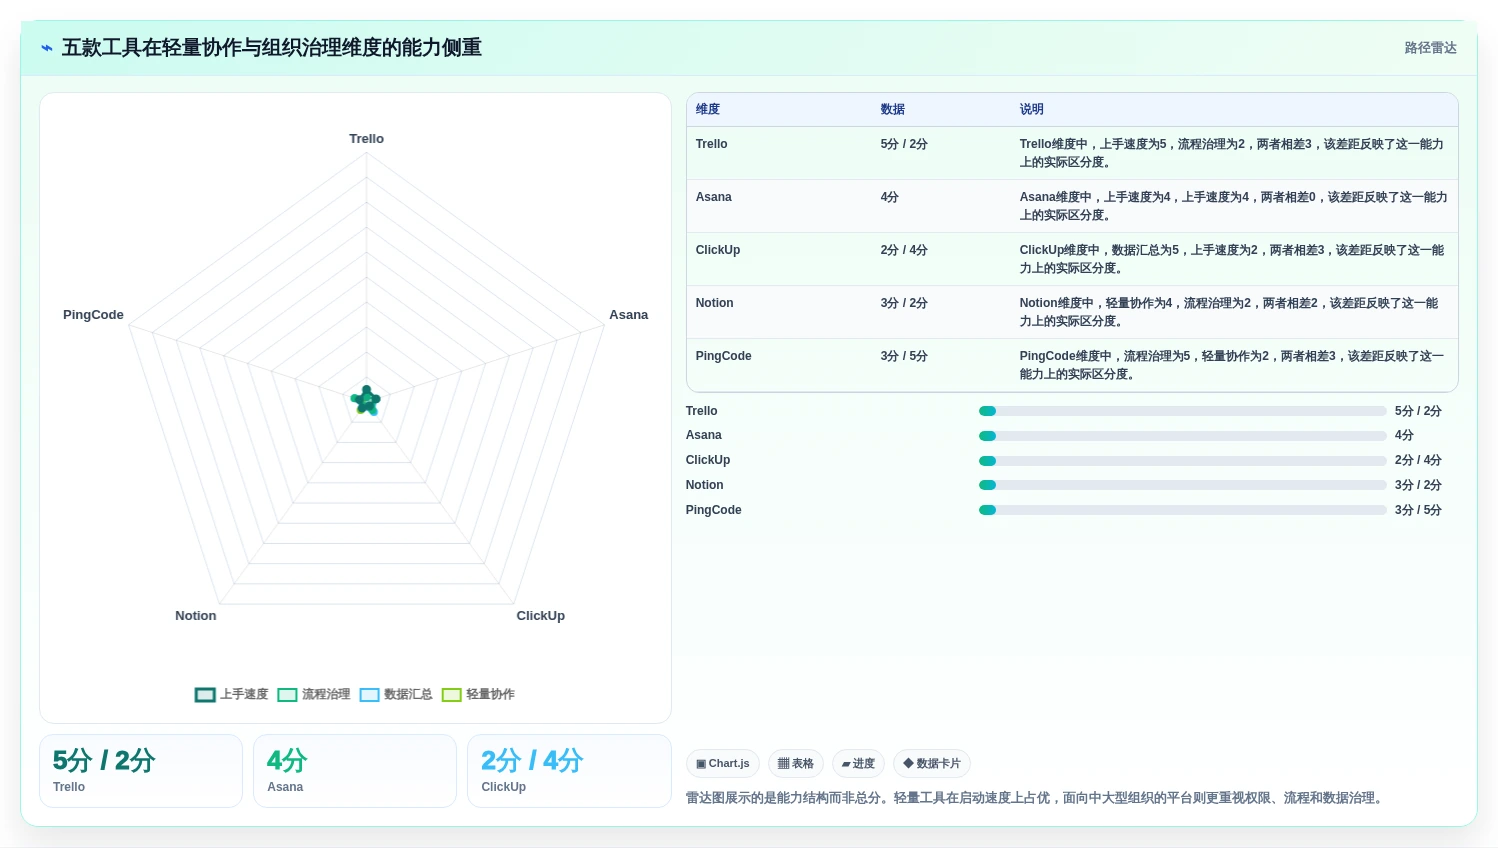Click the 路径雷达 label in the header
The width and height of the screenshot is (1498, 848).
[x=1430, y=48]
